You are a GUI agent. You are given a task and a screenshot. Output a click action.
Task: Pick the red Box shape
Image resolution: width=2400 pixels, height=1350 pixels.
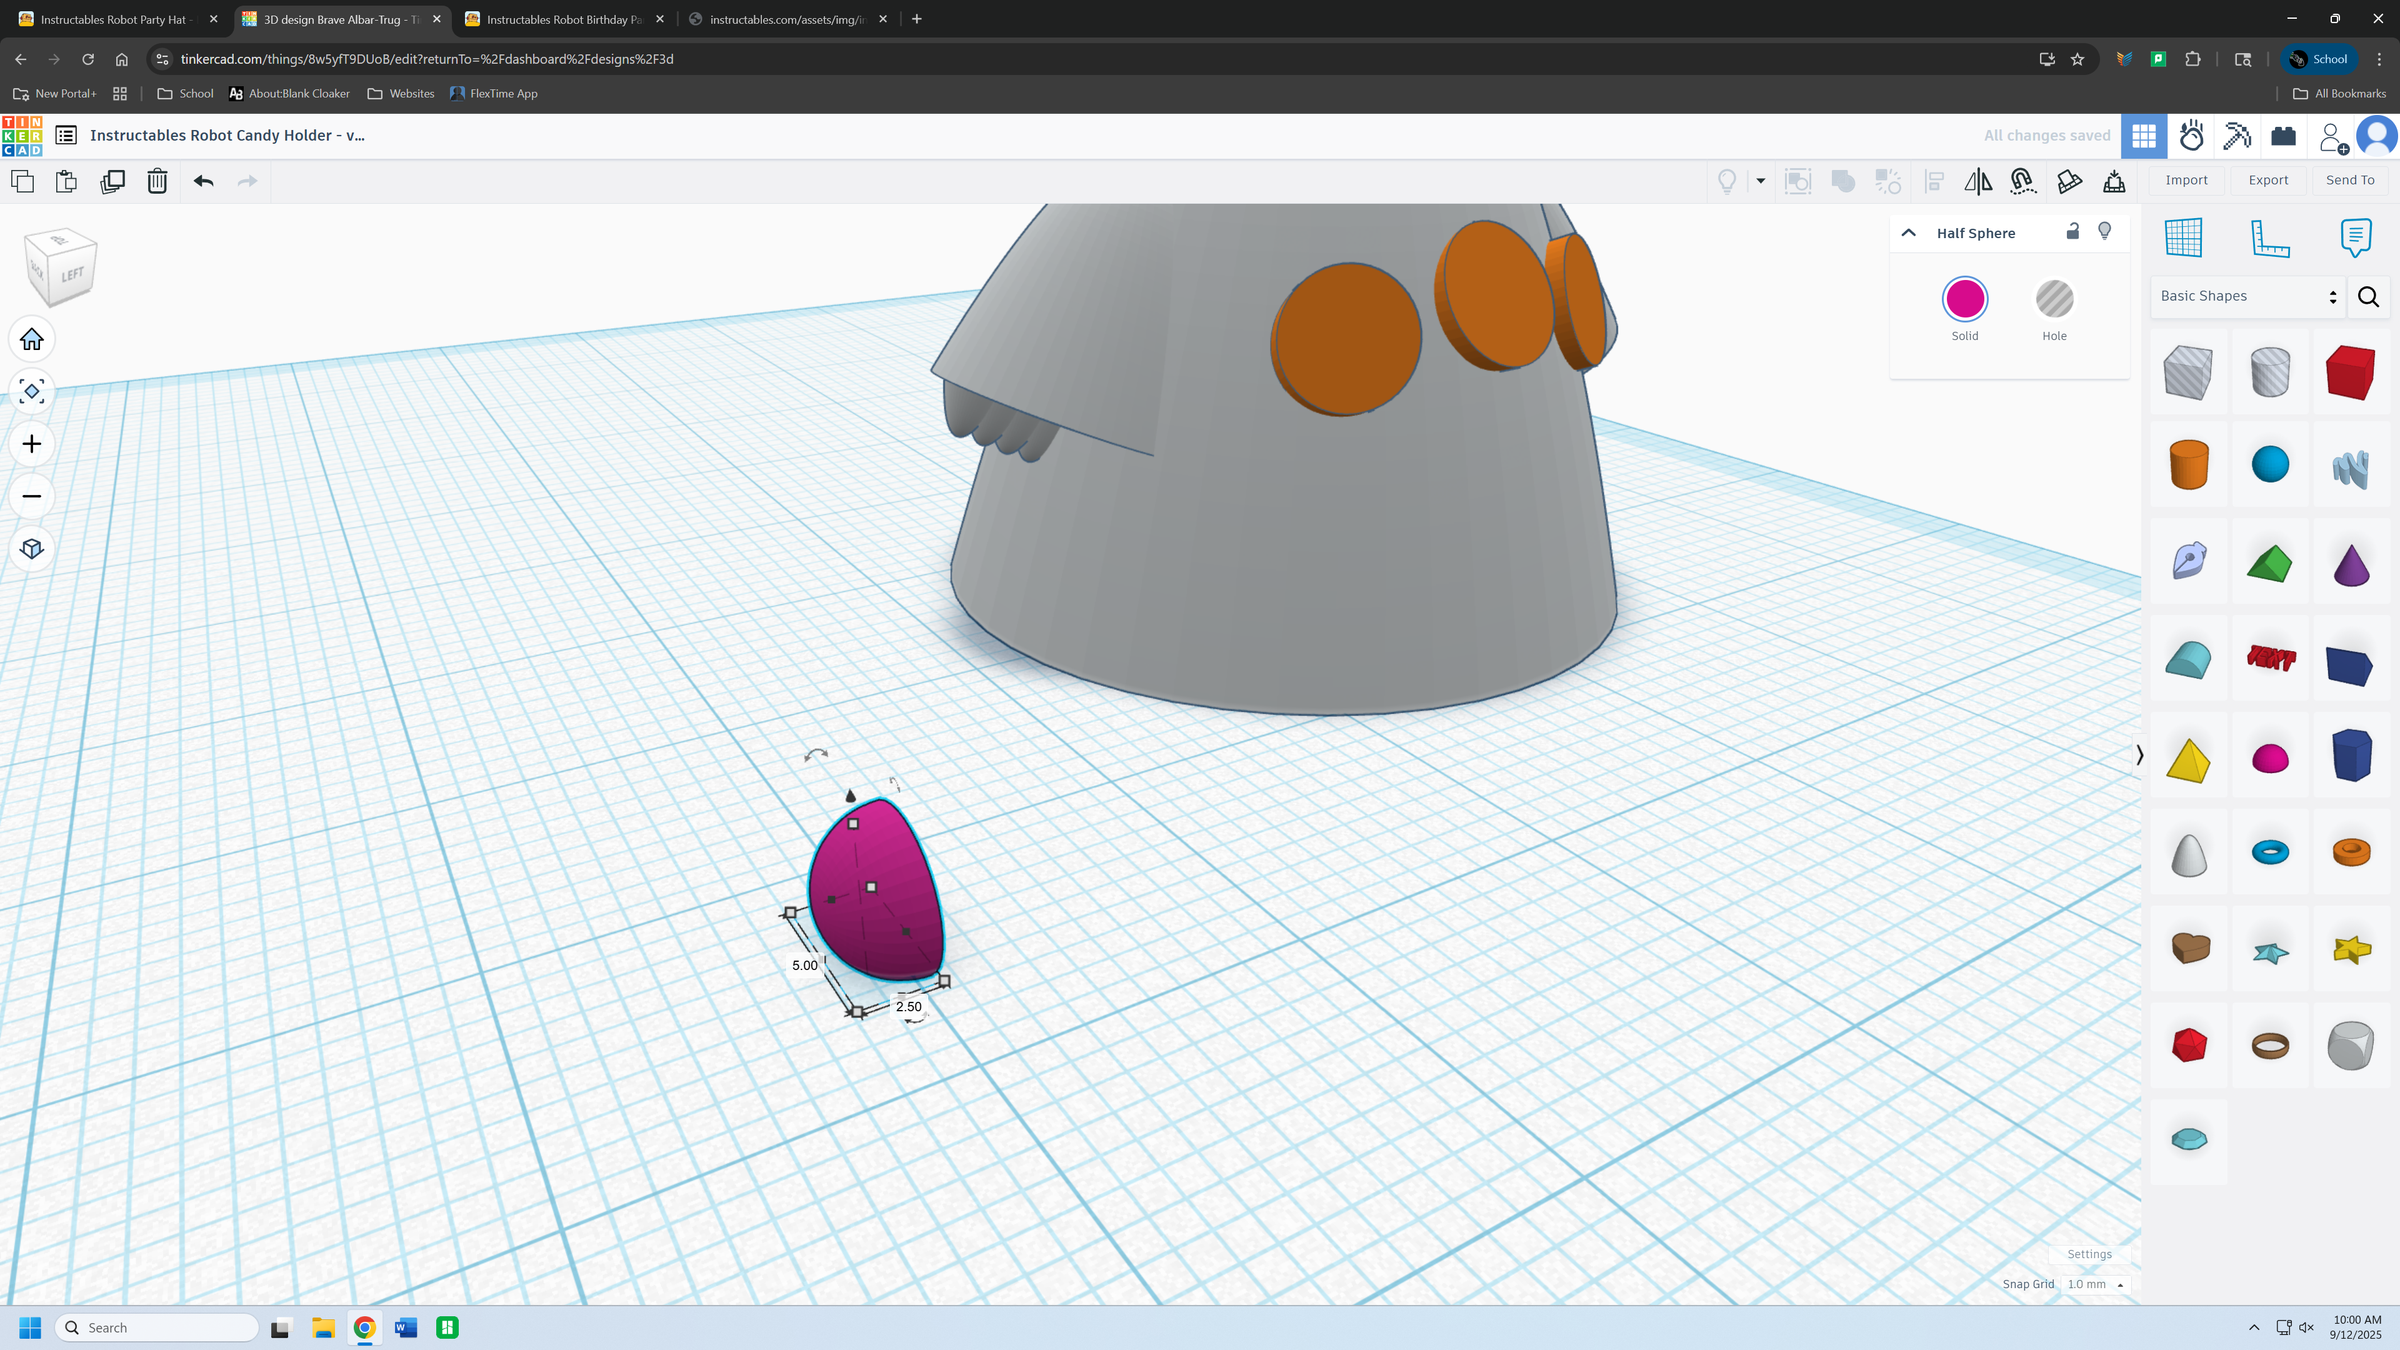click(2351, 372)
